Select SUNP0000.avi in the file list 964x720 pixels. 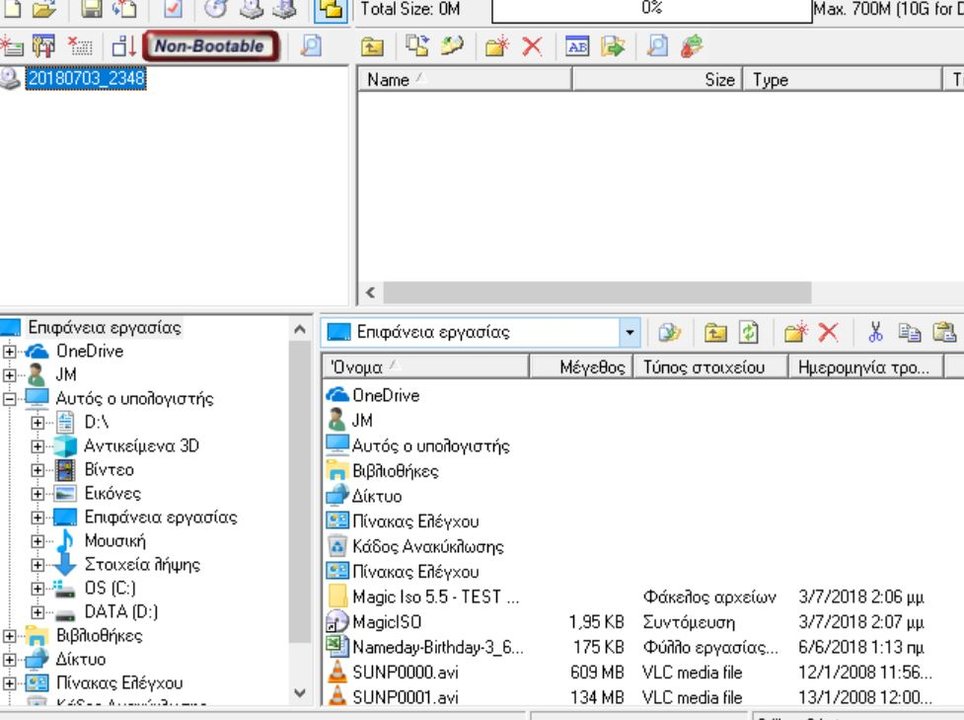pos(405,673)
